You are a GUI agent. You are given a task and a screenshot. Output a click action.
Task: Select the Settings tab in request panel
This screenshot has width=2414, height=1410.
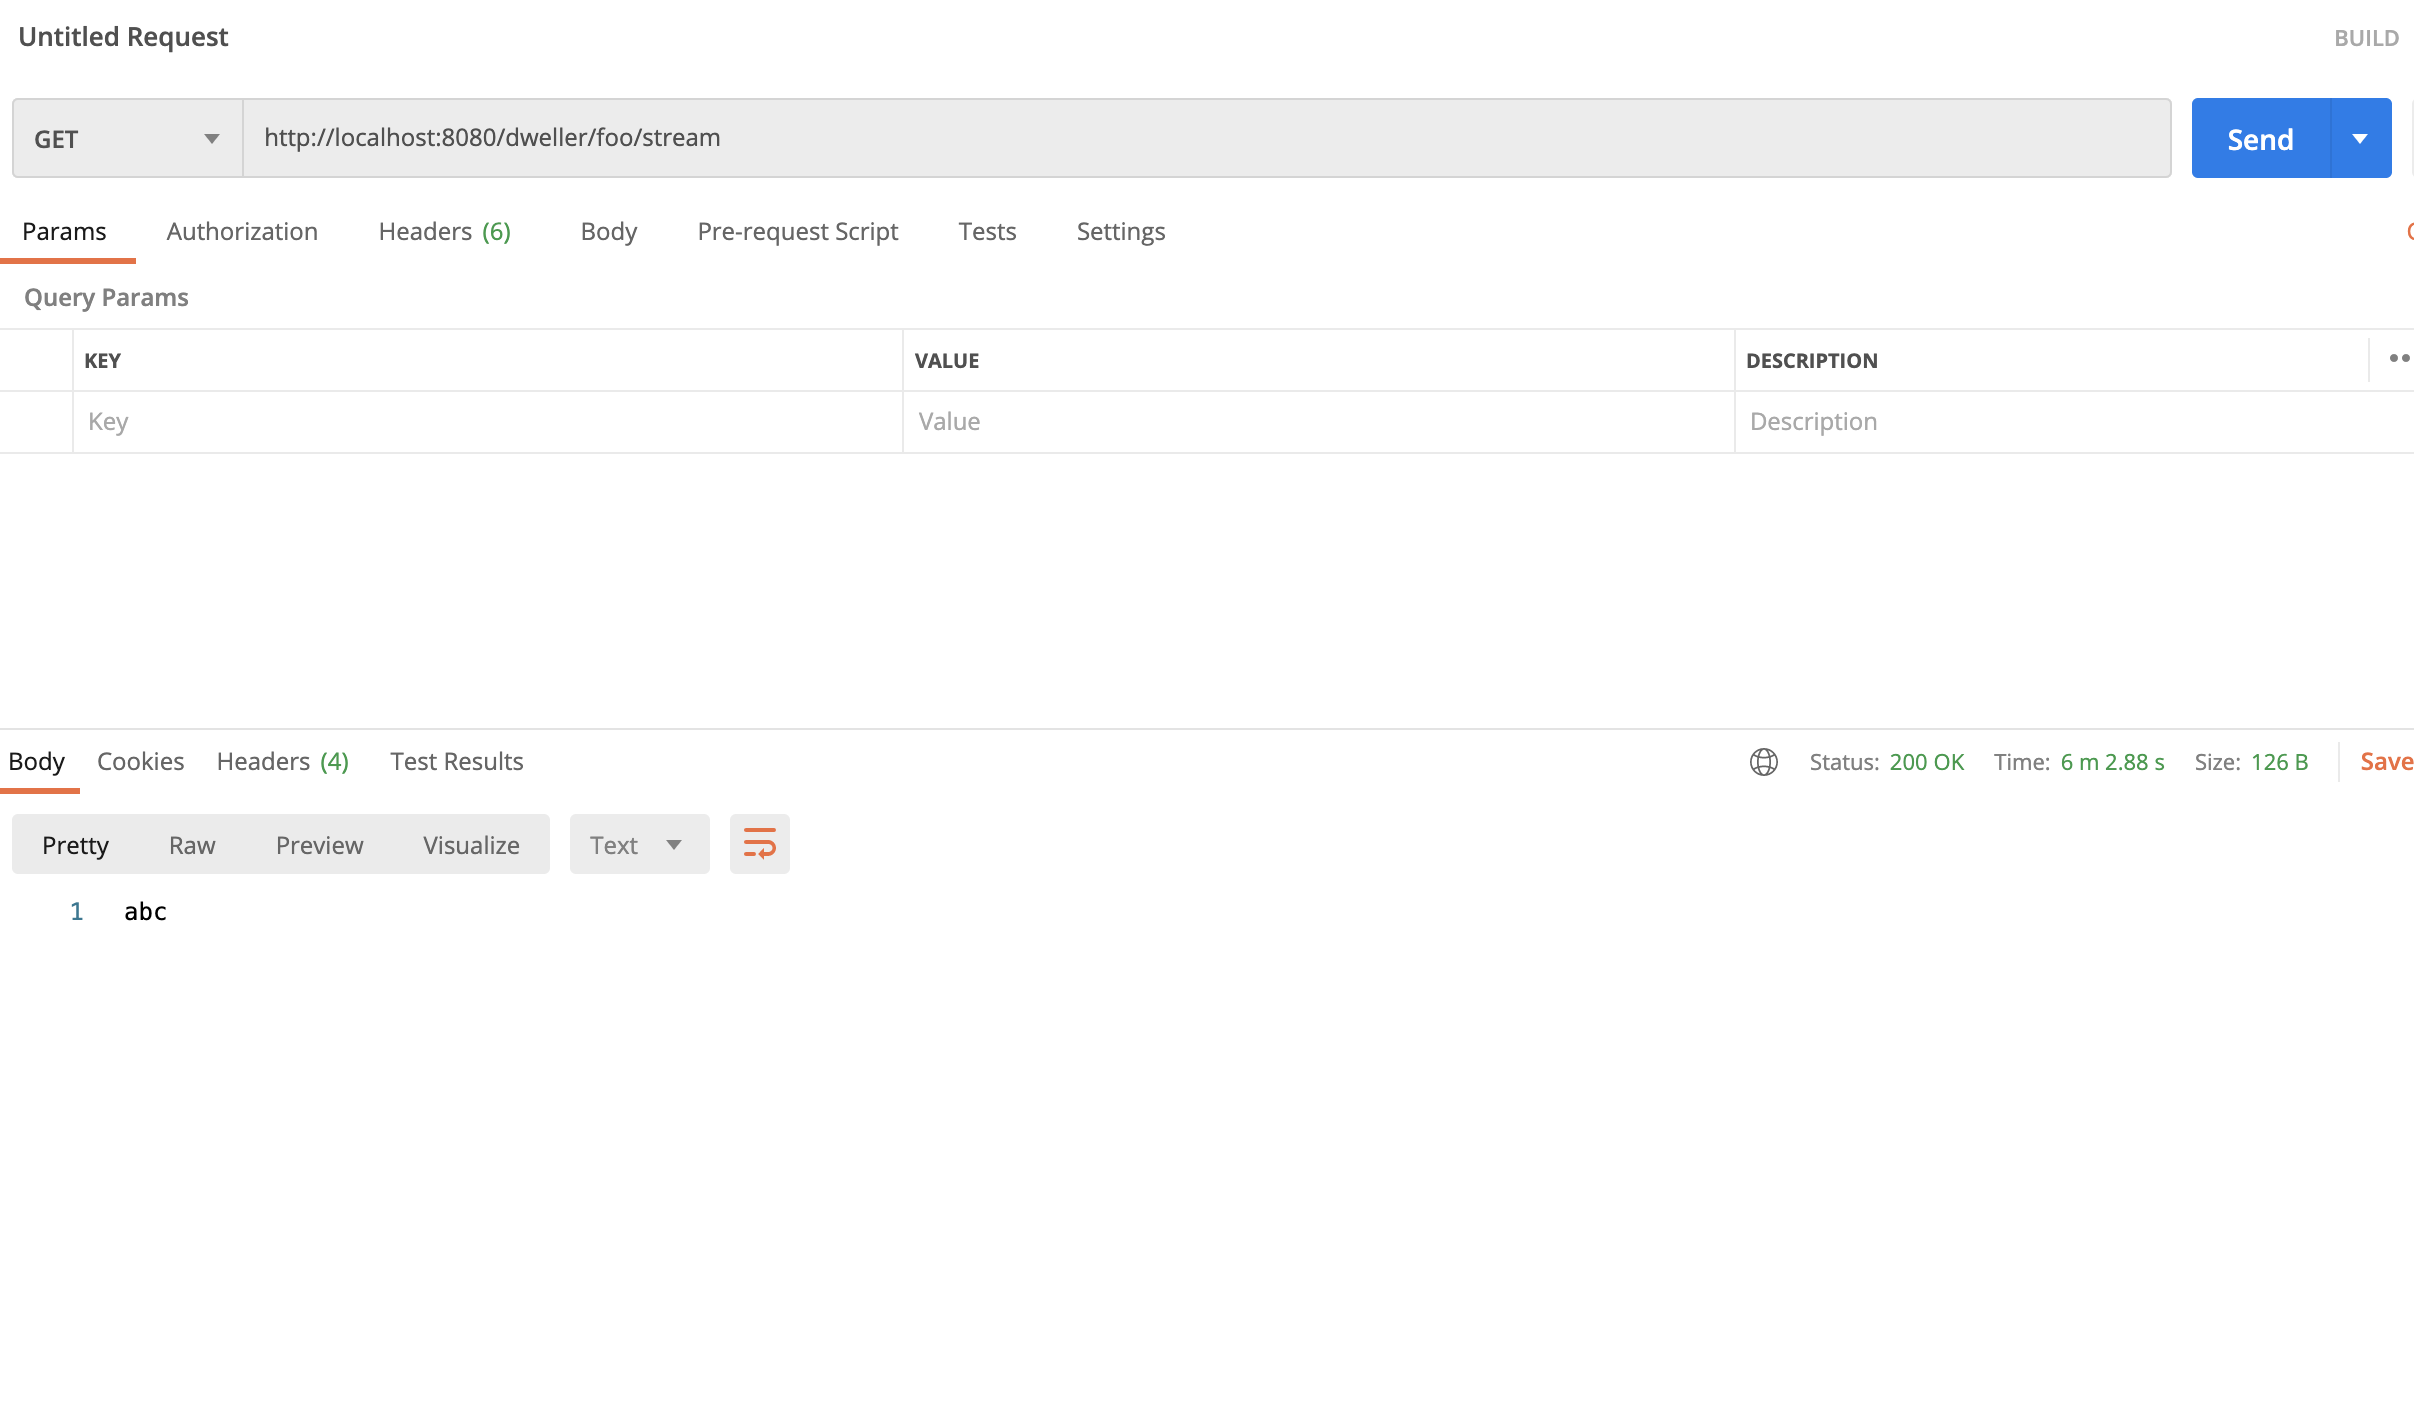pyautogui.click(x=1121, y=230)
